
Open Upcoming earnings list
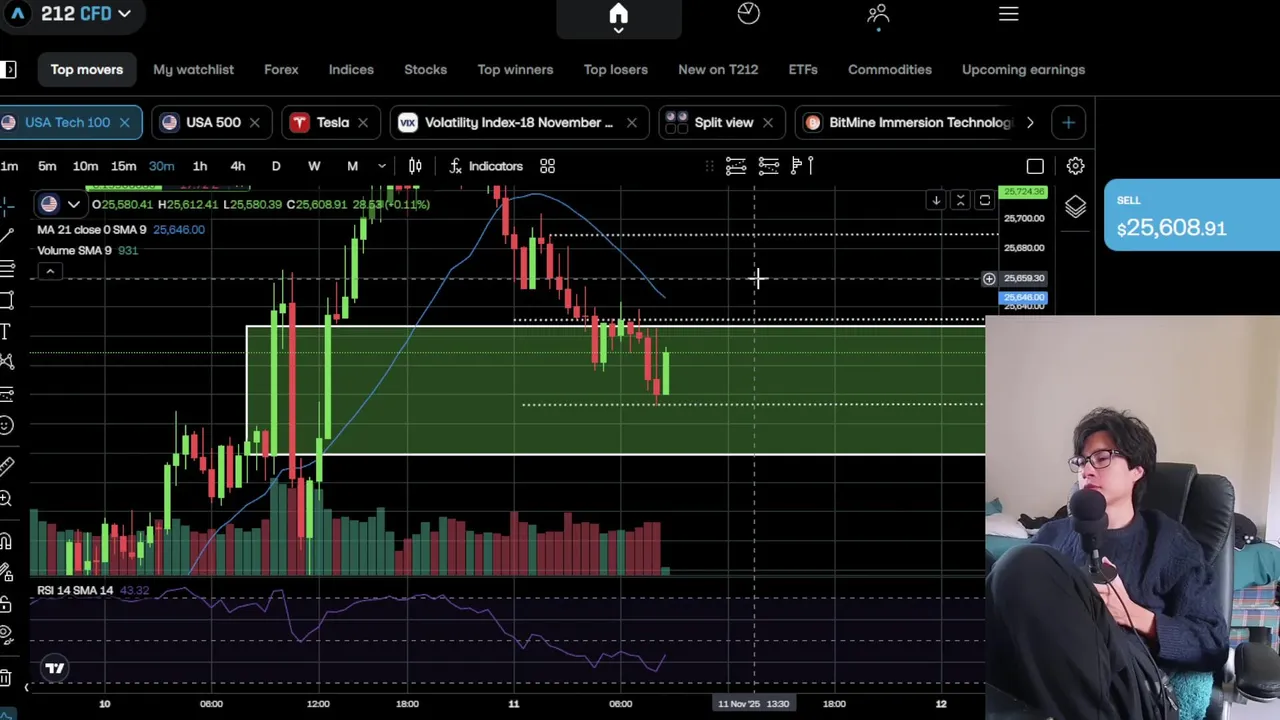(x=1023, y=70)
